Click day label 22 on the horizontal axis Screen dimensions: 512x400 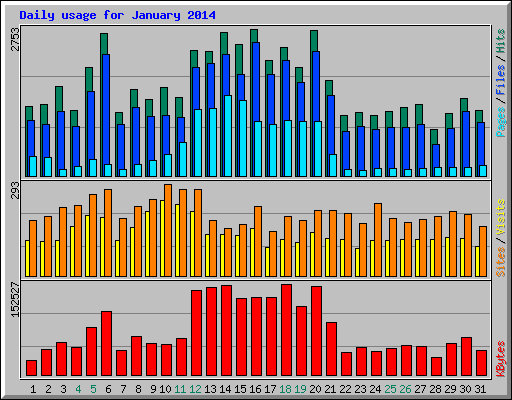[345, 389]
